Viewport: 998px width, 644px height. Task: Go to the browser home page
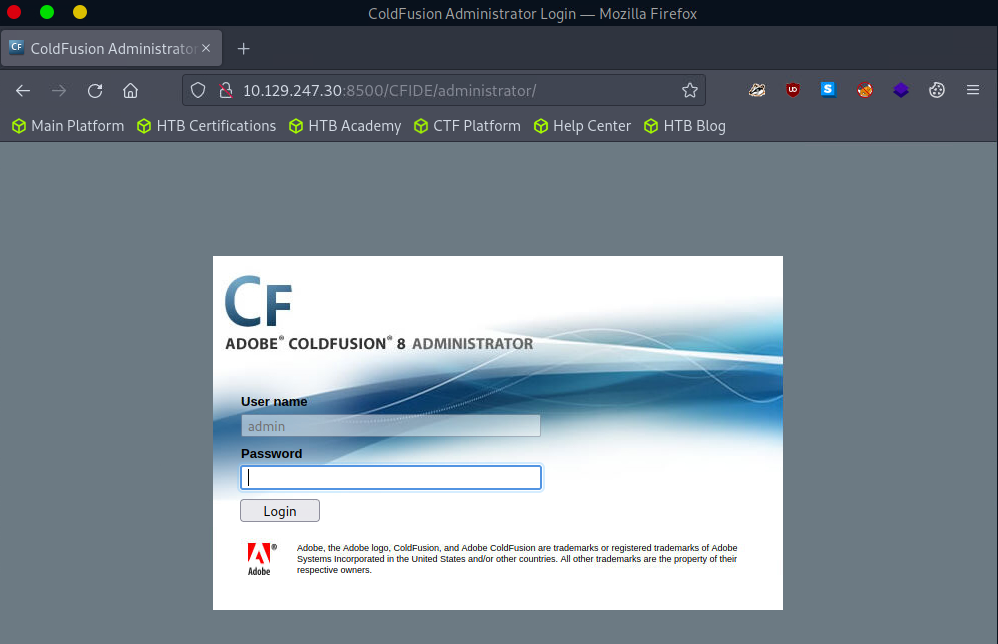click(x=130, y=90)
